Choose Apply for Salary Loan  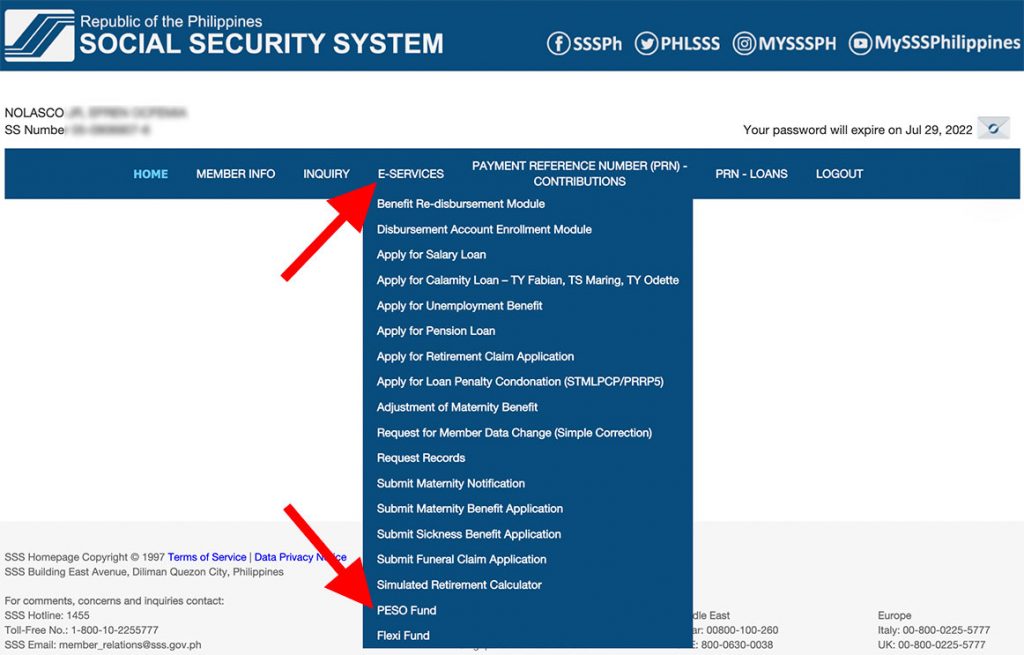point(431,255)
